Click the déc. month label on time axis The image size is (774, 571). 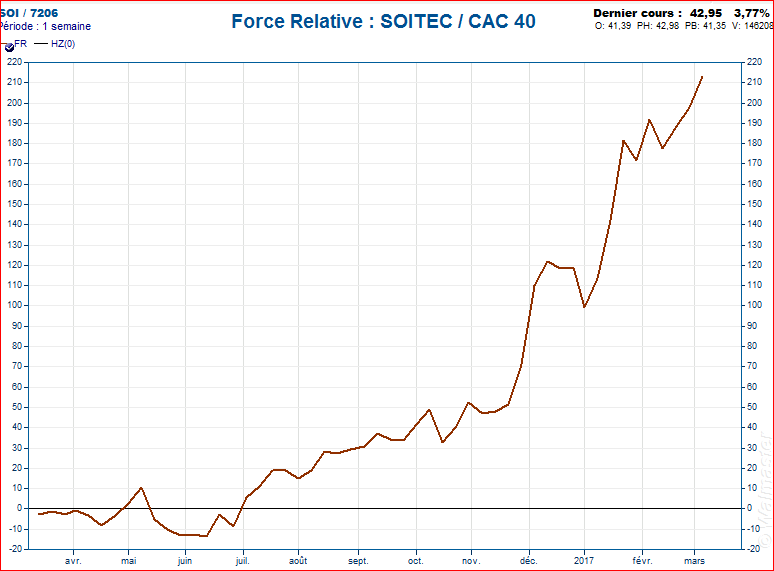click(529, 561)
